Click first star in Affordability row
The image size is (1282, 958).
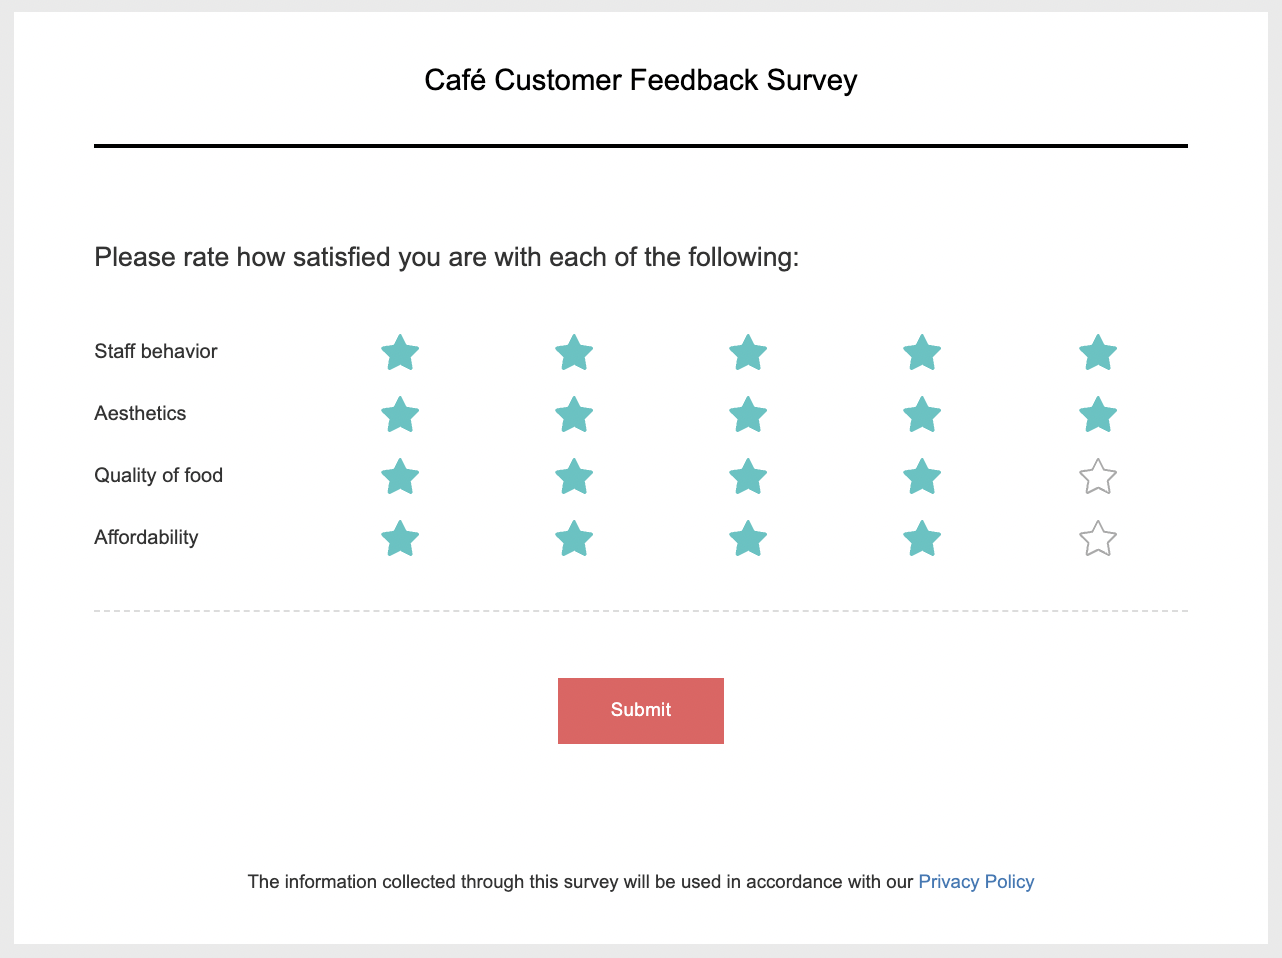click(x=400, y=539)
